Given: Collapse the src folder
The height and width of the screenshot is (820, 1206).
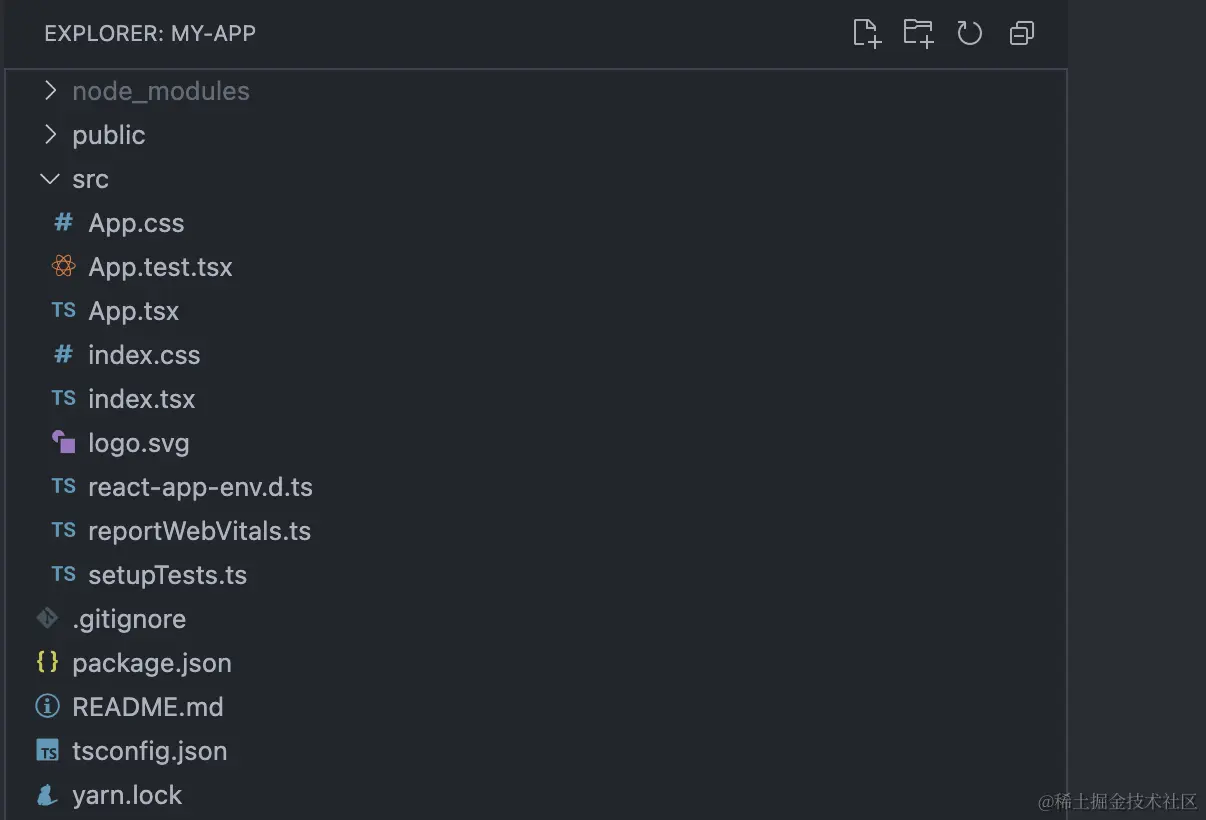Looking at the screenshot, I should 49,179.
